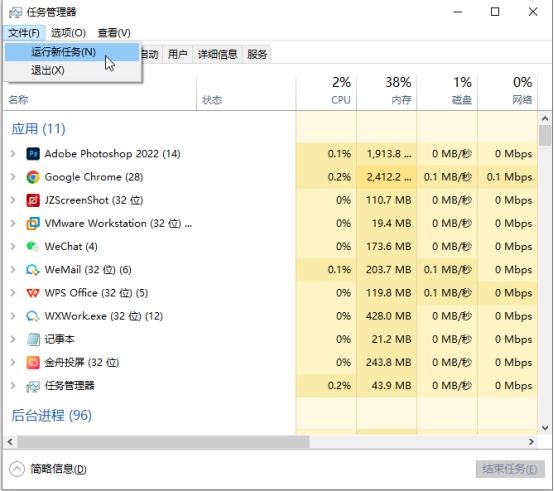The height and width of the screenshot is (491, 554).
Task: Click the JZScreenShot red icon
Action: (33, 200)
